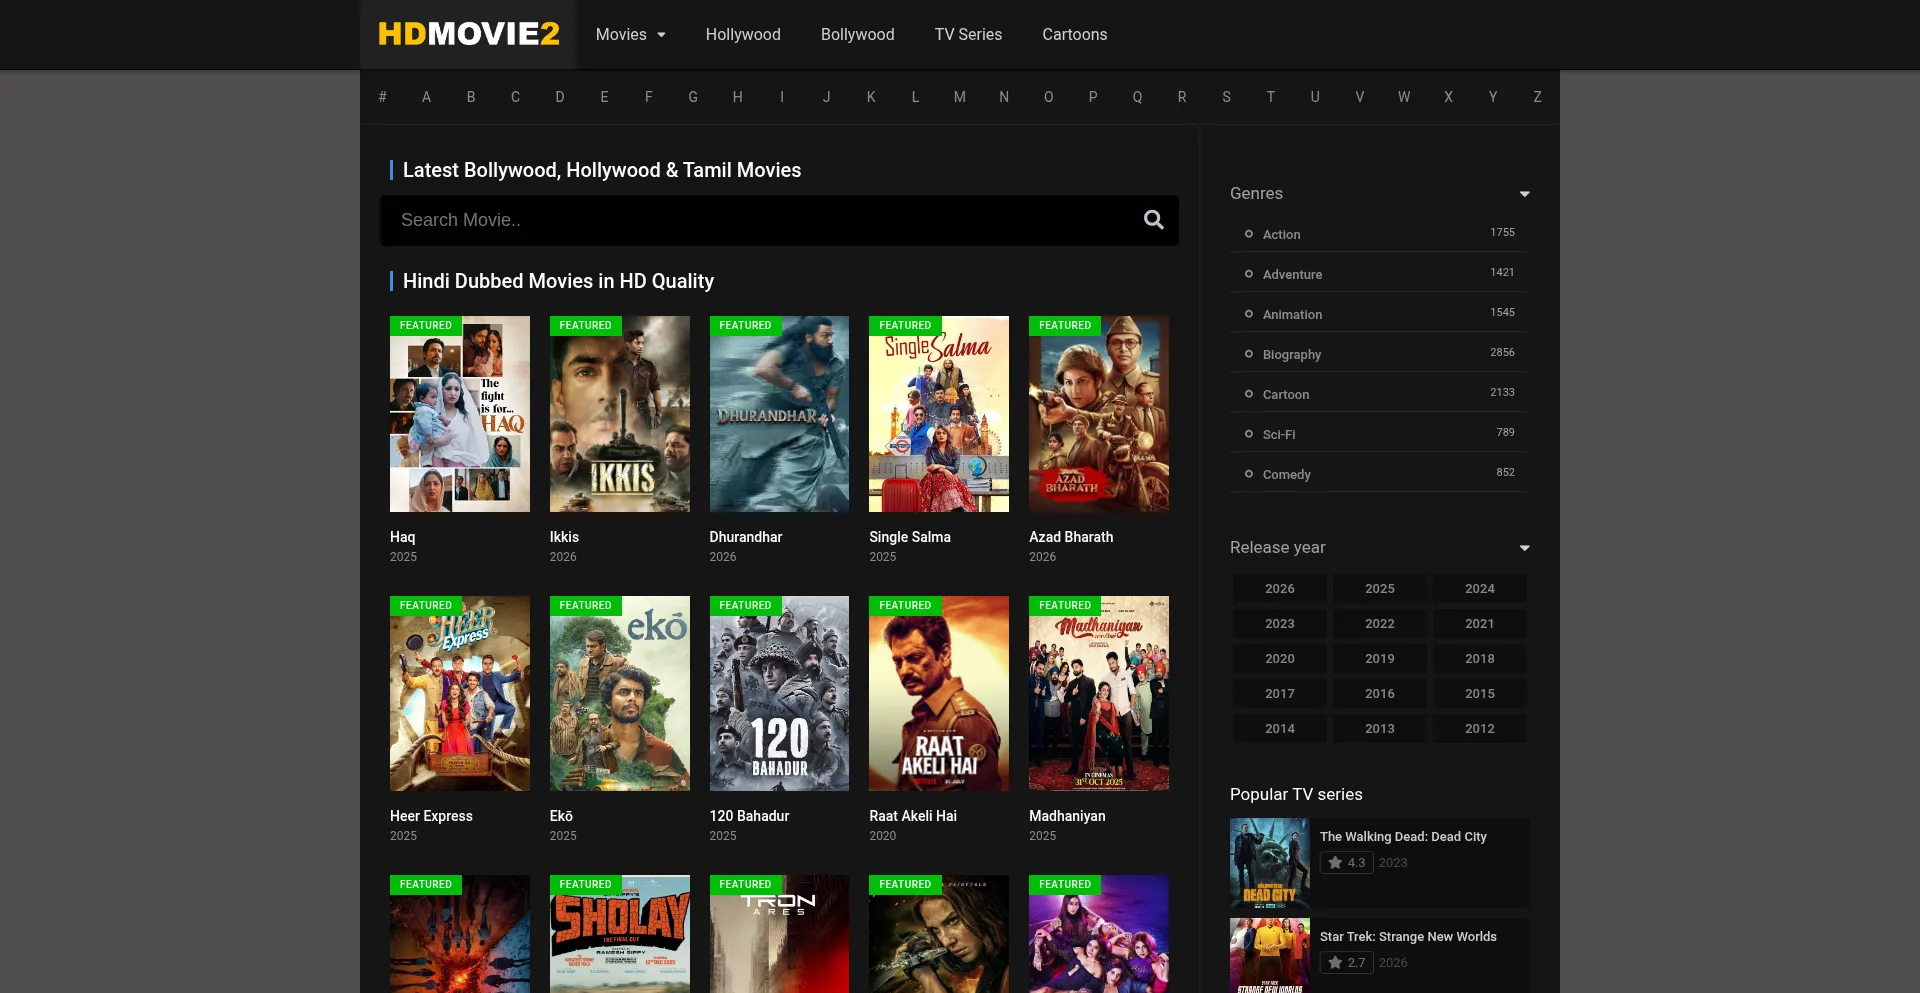Choose release year 2019
This screenshot has height=993, width=1920.
coord(1379,659)
